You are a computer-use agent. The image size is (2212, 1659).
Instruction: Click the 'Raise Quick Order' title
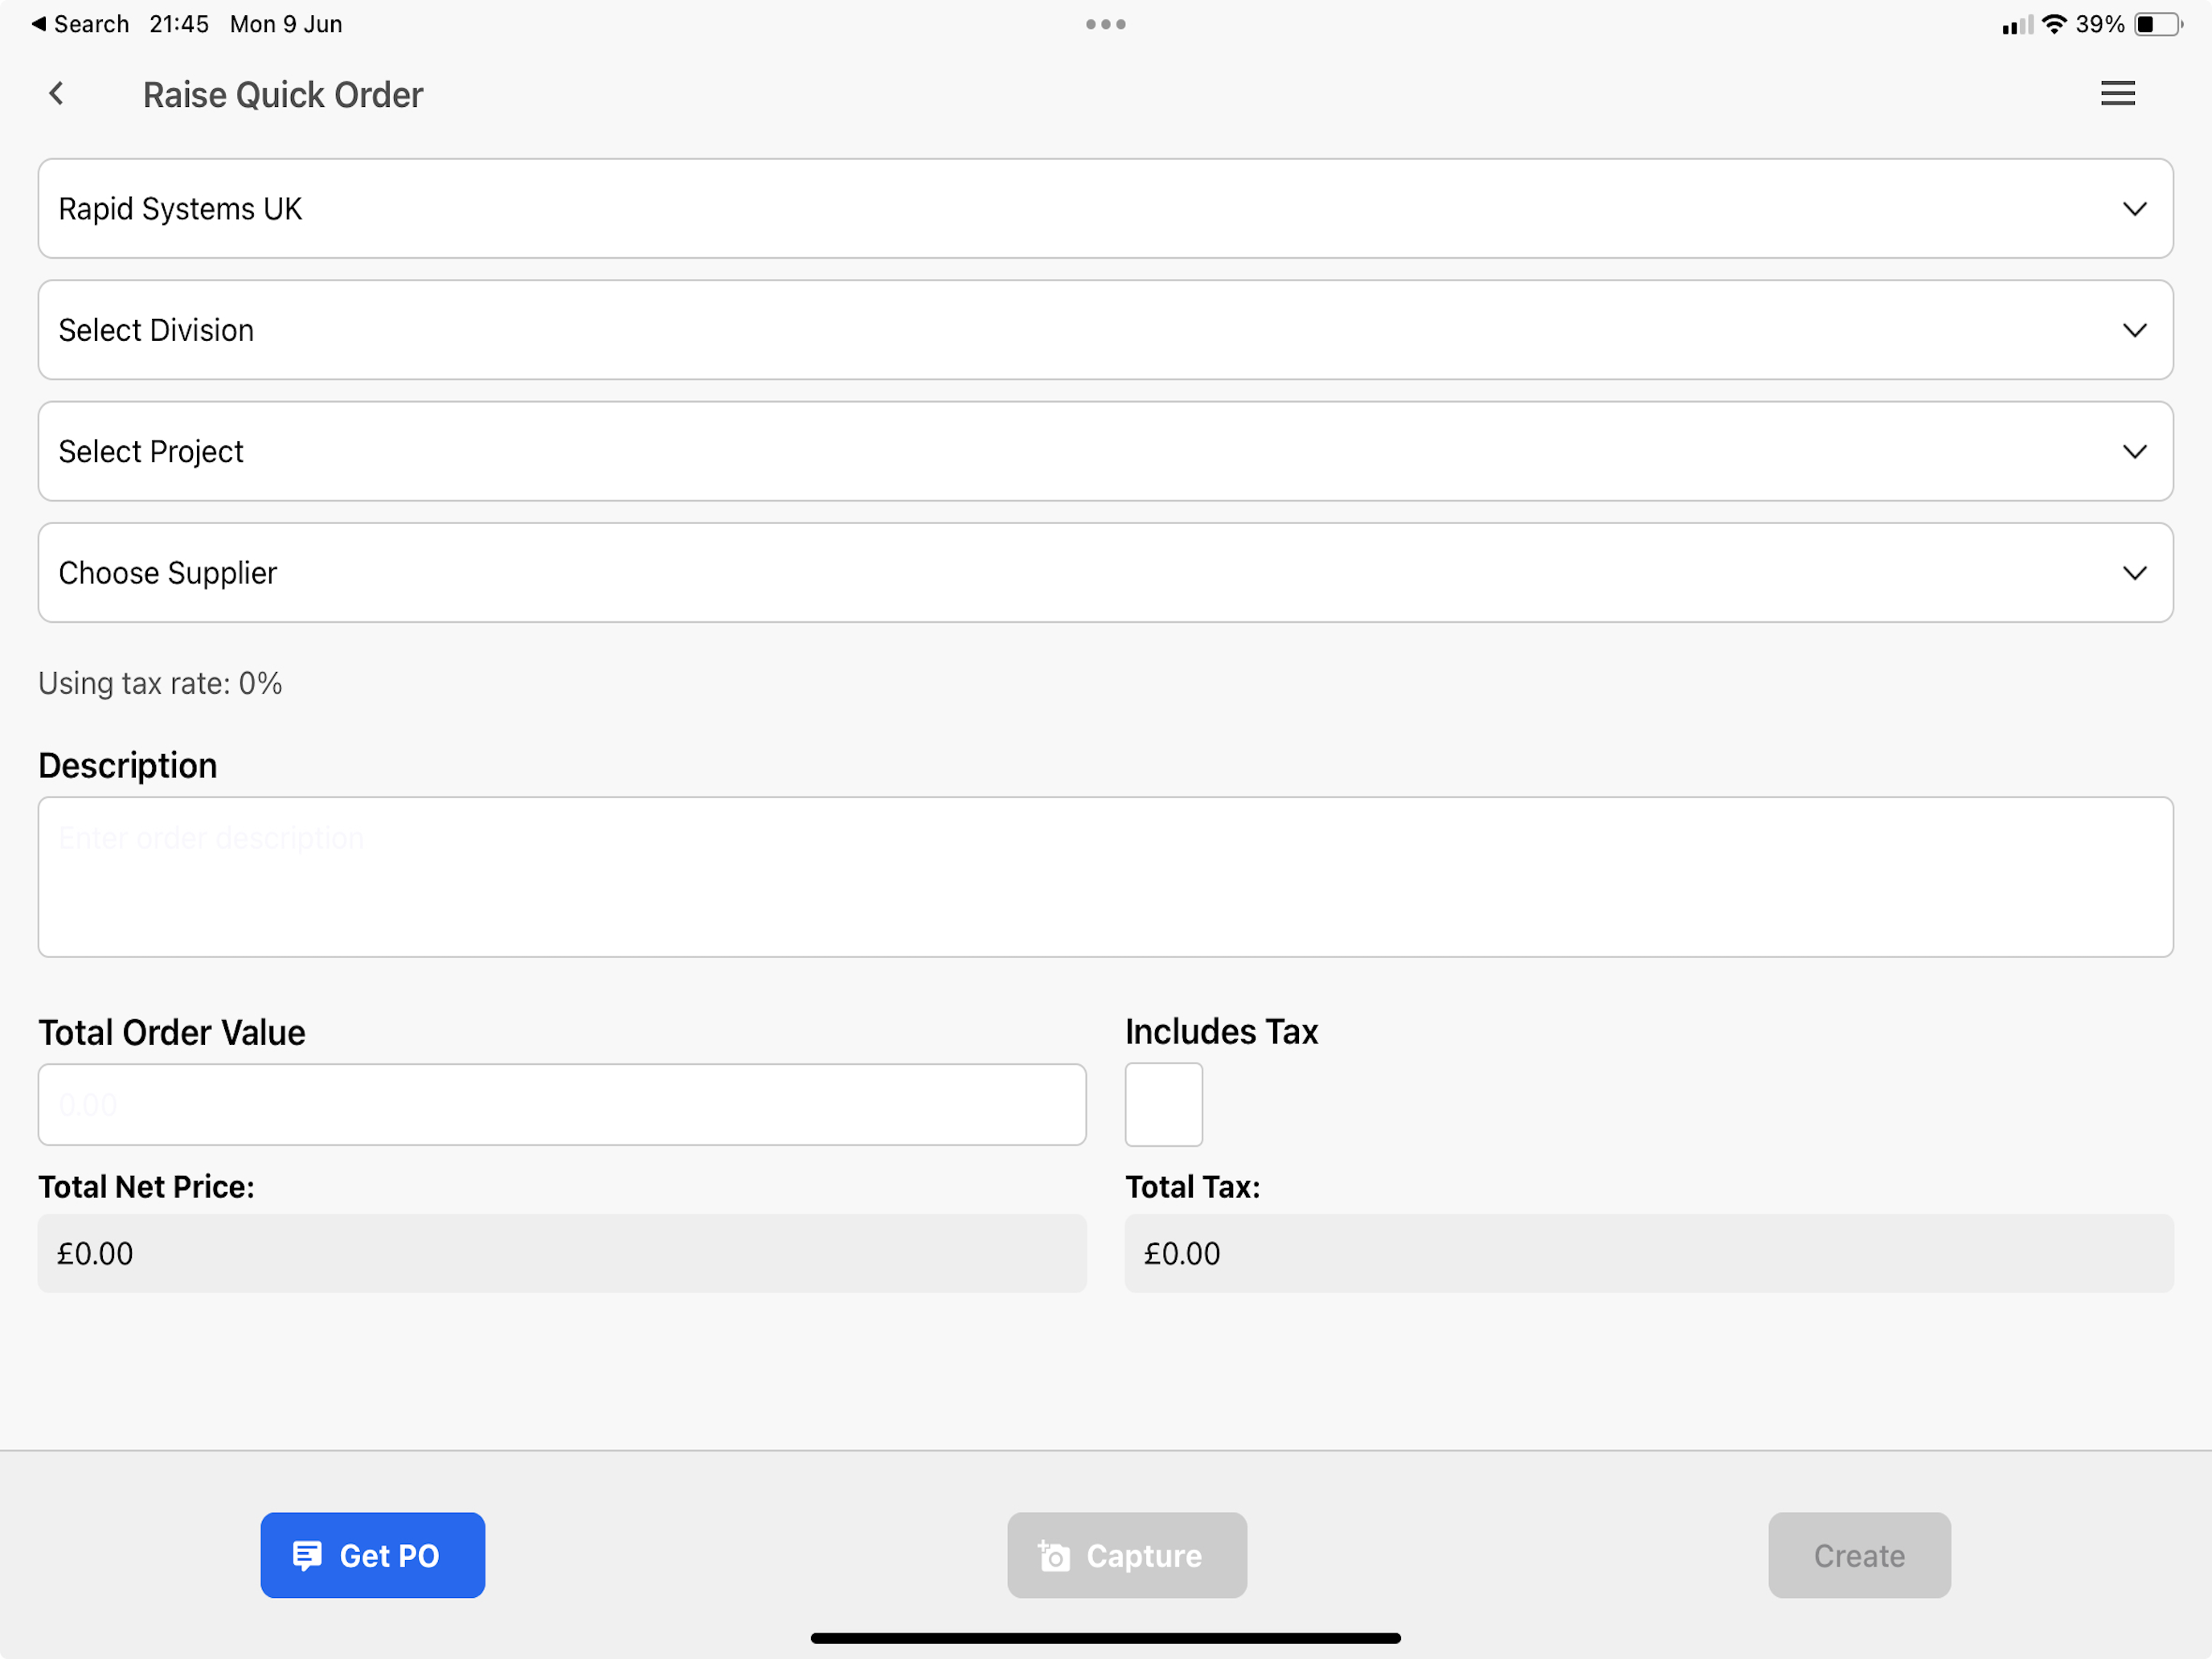[x=283, y=95]
